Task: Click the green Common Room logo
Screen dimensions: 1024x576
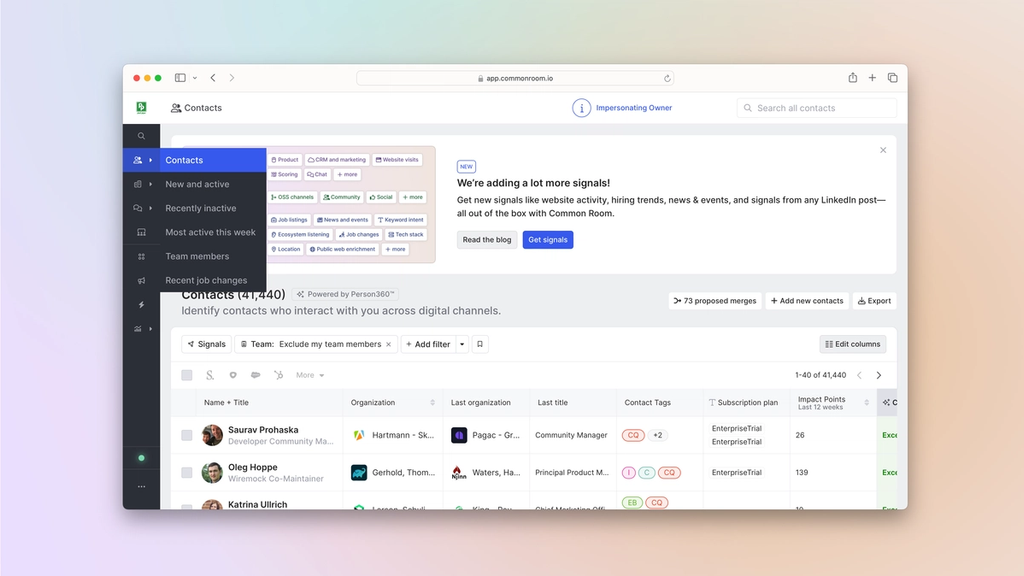Action: [x=141, y=108]
